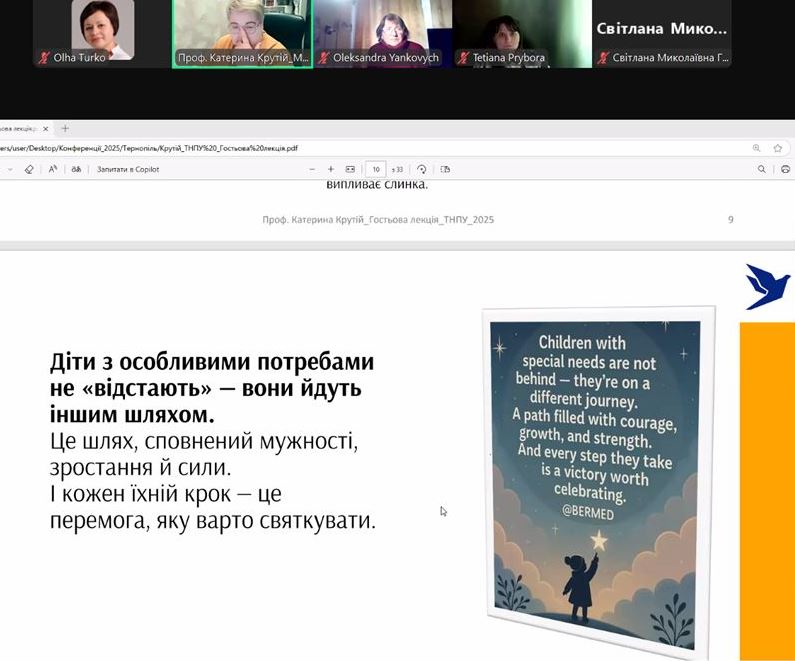Click the total pages label з 33
This screenshot has height=661, width=795.
point(398,169)
